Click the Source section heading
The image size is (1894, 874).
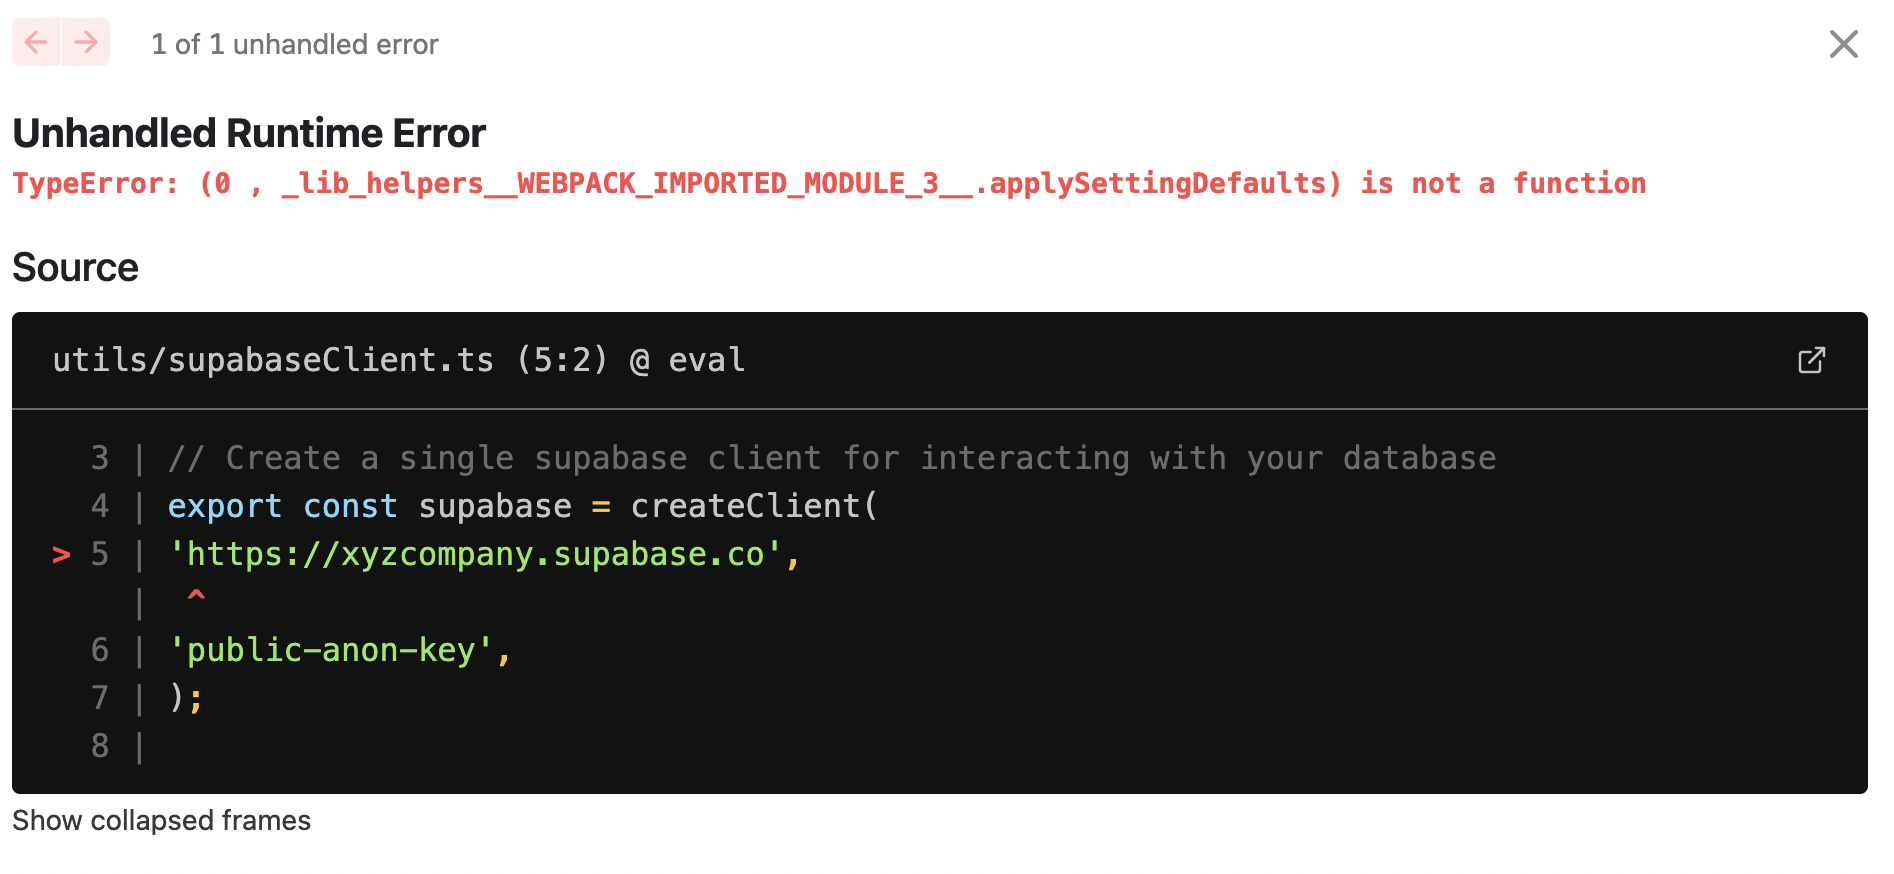[75, 268]
